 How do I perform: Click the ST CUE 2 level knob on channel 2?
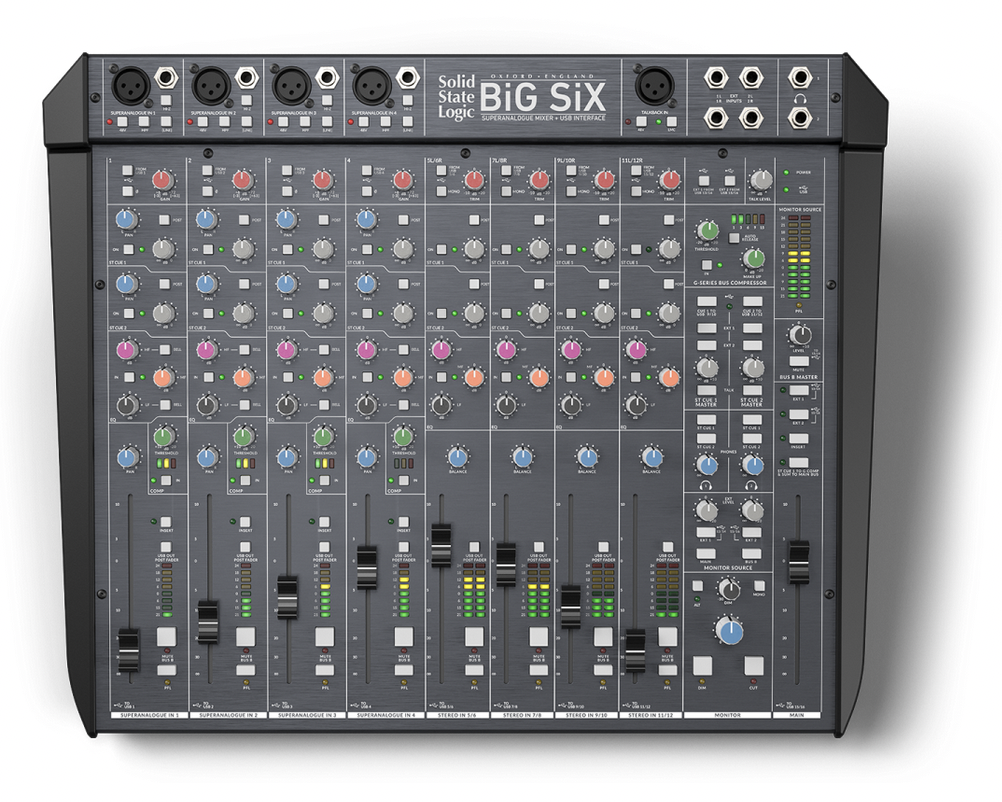243,313
